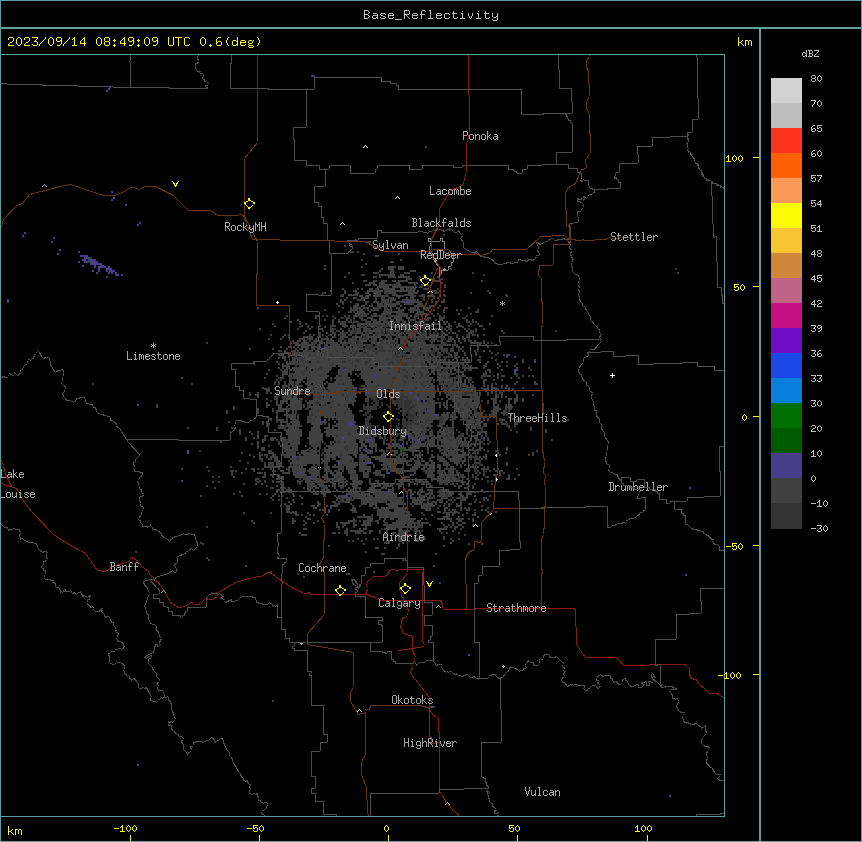862x842 pixels.
Task: Click the 100 tick on the right axis
Action: point(734,158)
